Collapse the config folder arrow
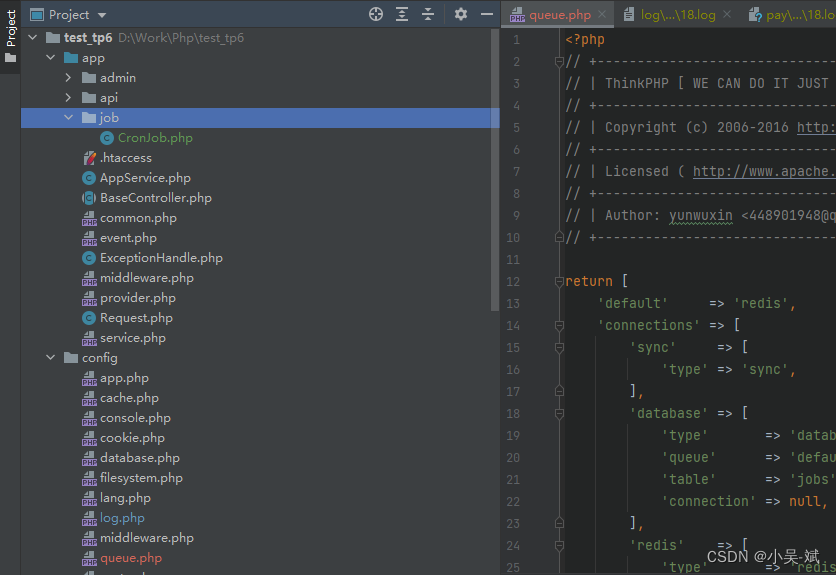 pos(51,357)
